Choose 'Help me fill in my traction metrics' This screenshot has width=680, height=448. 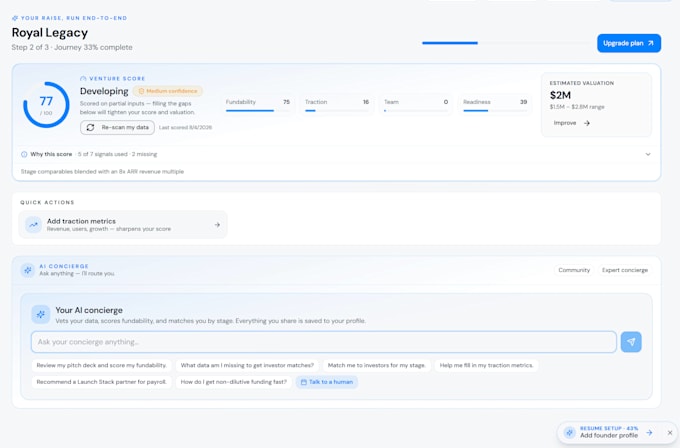coord(487,366)
